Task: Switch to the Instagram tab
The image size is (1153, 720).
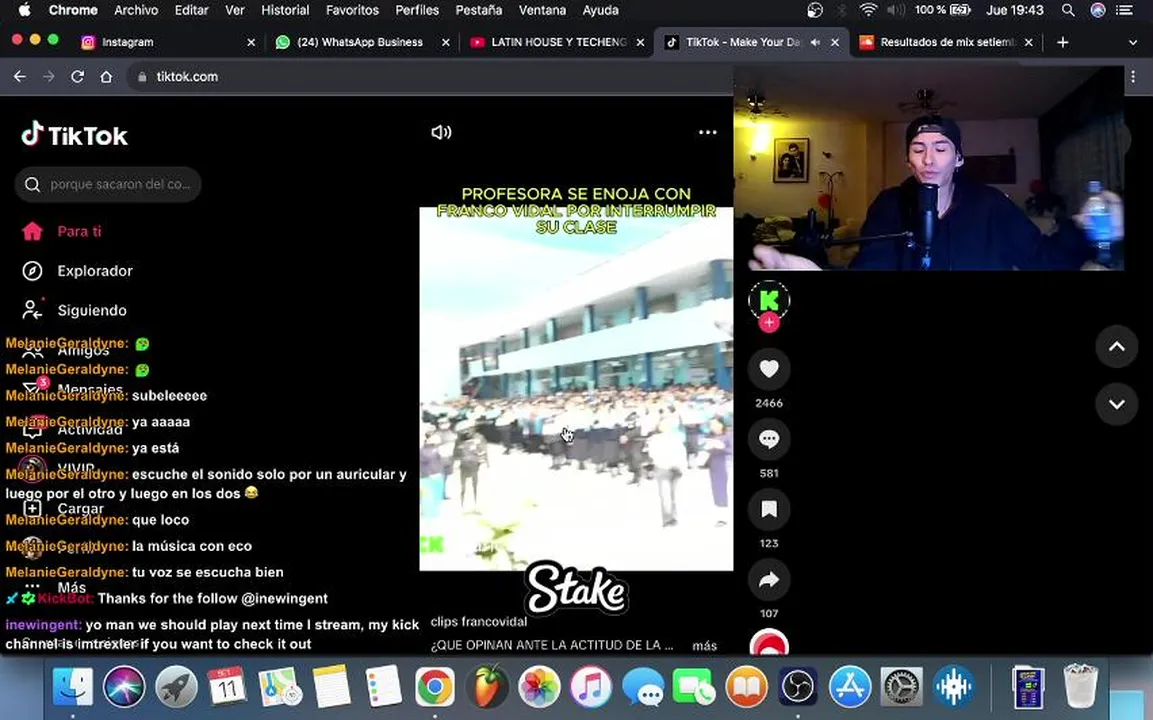Action: [168, 43]
